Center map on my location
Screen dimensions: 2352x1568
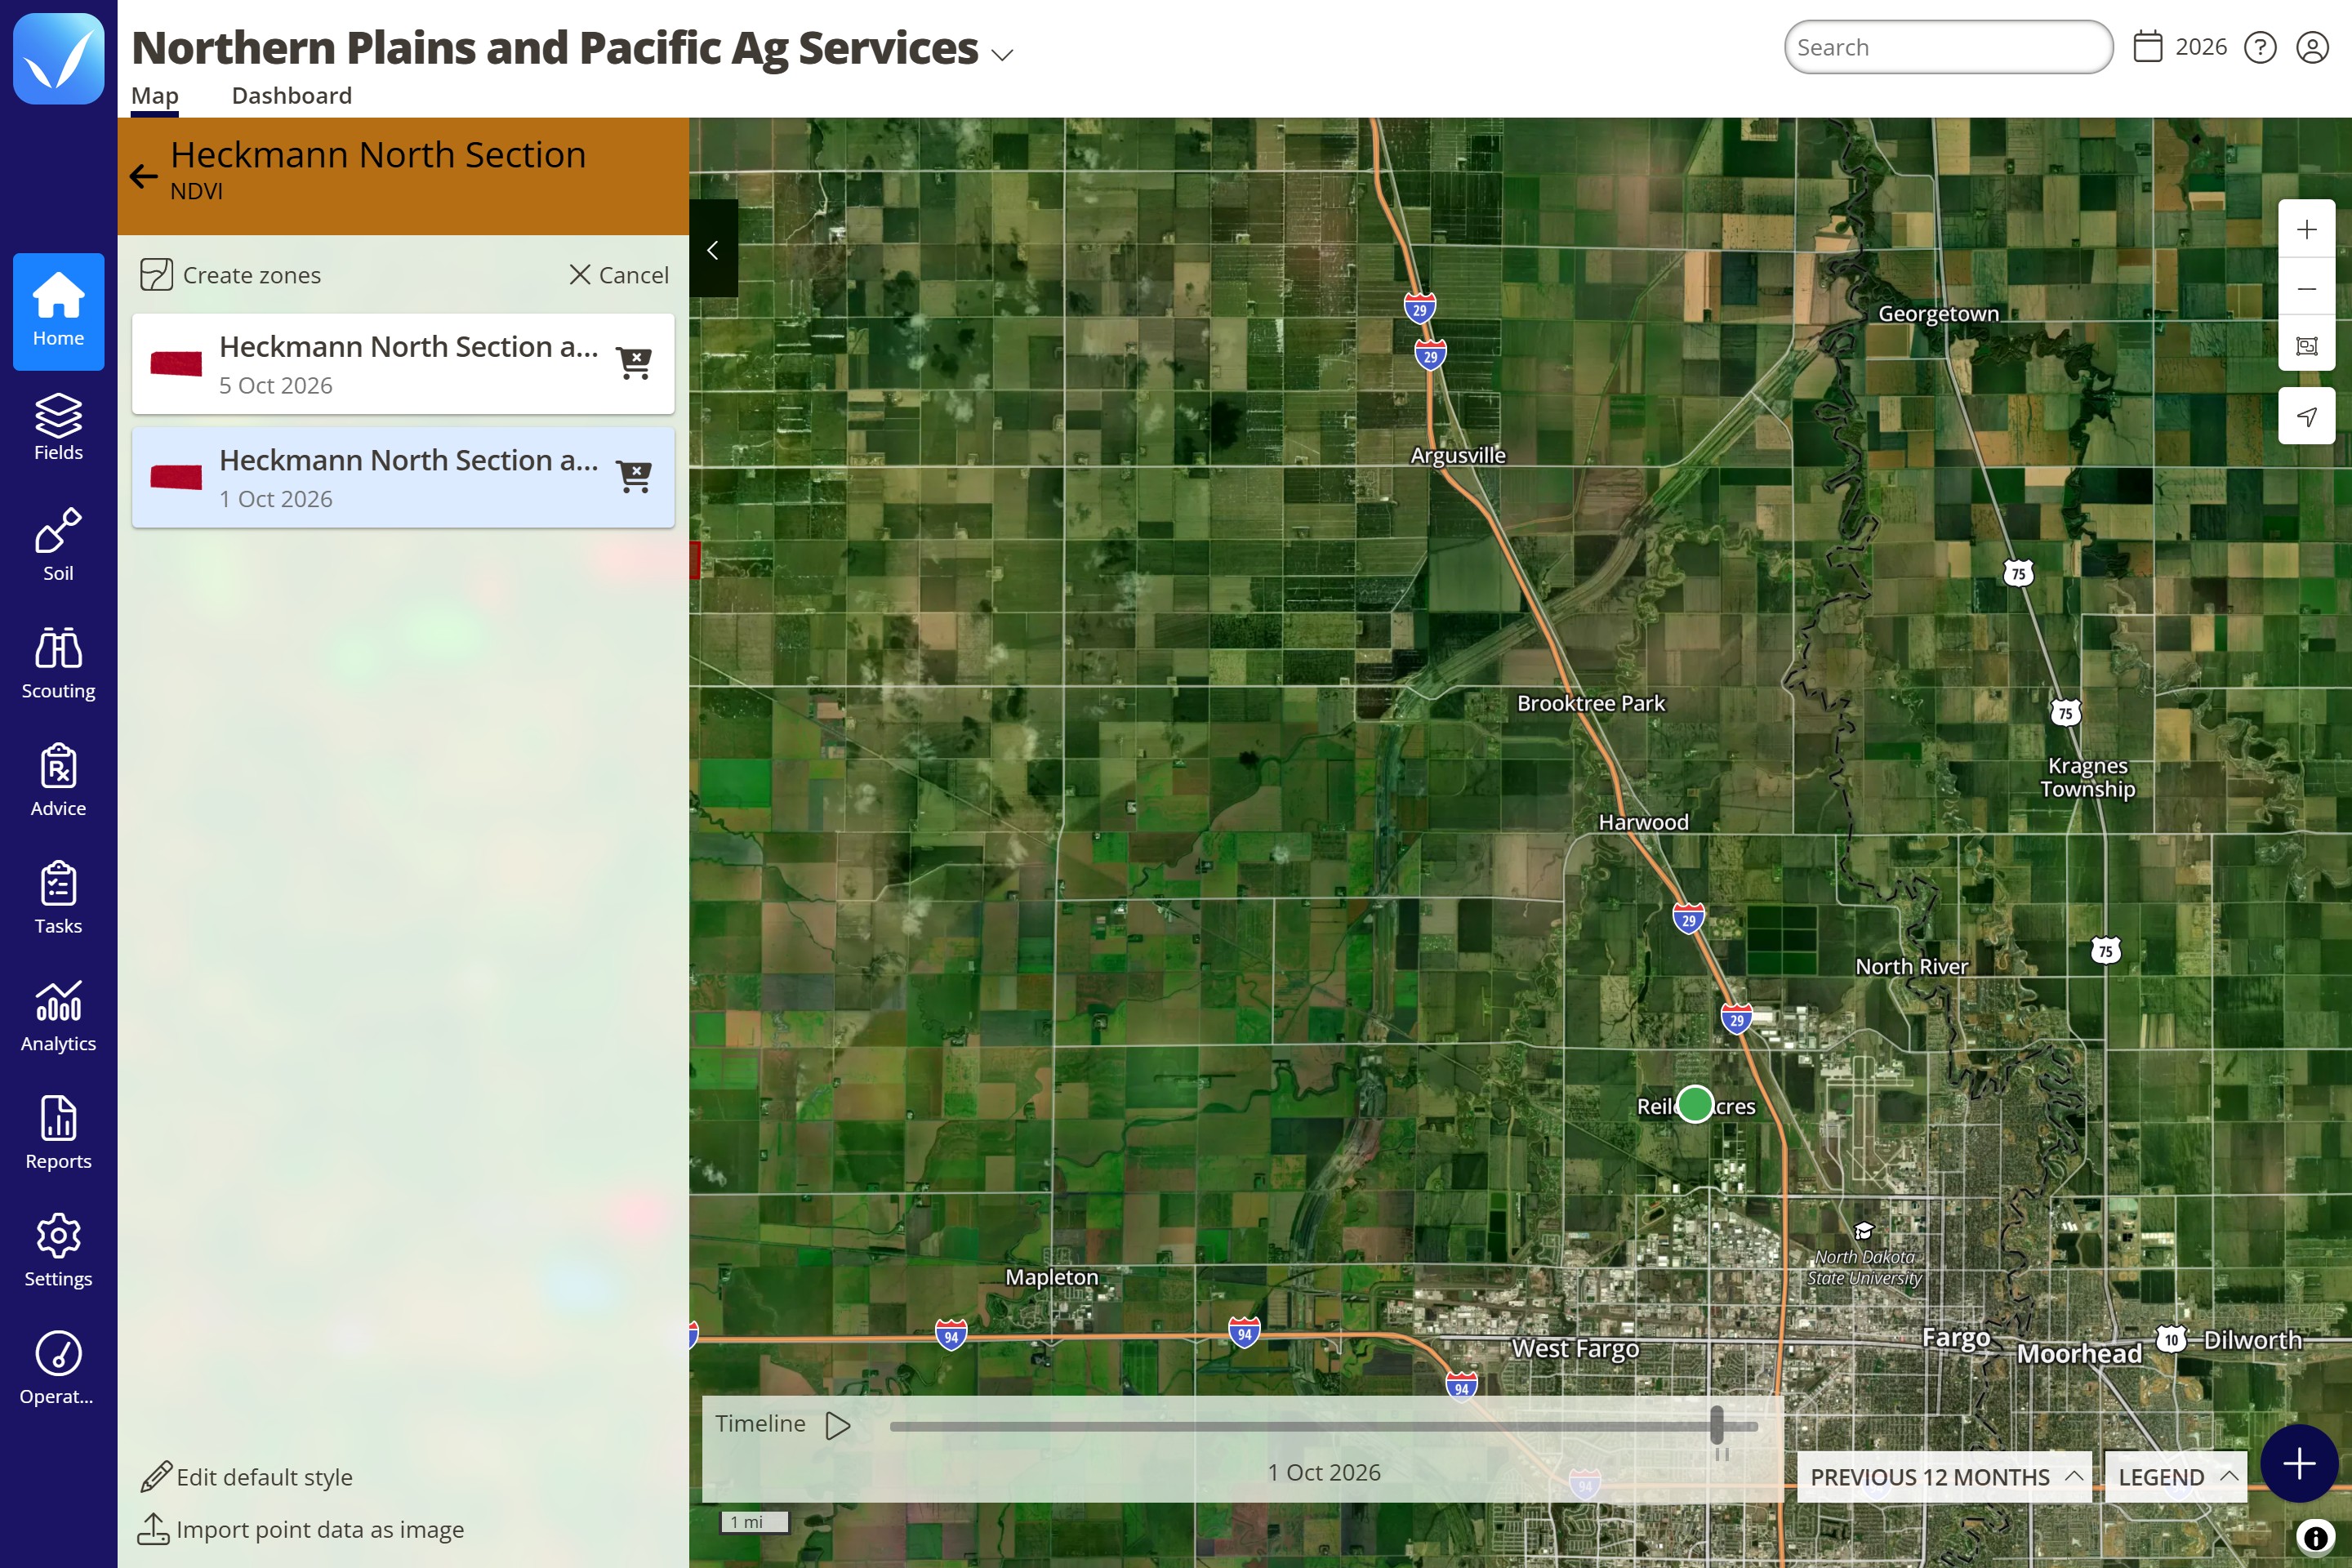(x=2306, y=416)
